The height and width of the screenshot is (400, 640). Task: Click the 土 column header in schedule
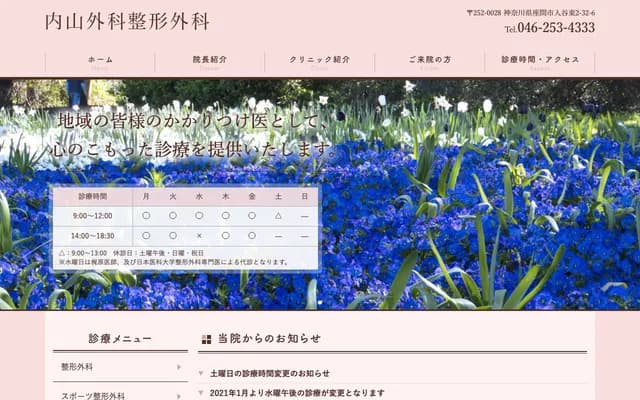(278, 196)
